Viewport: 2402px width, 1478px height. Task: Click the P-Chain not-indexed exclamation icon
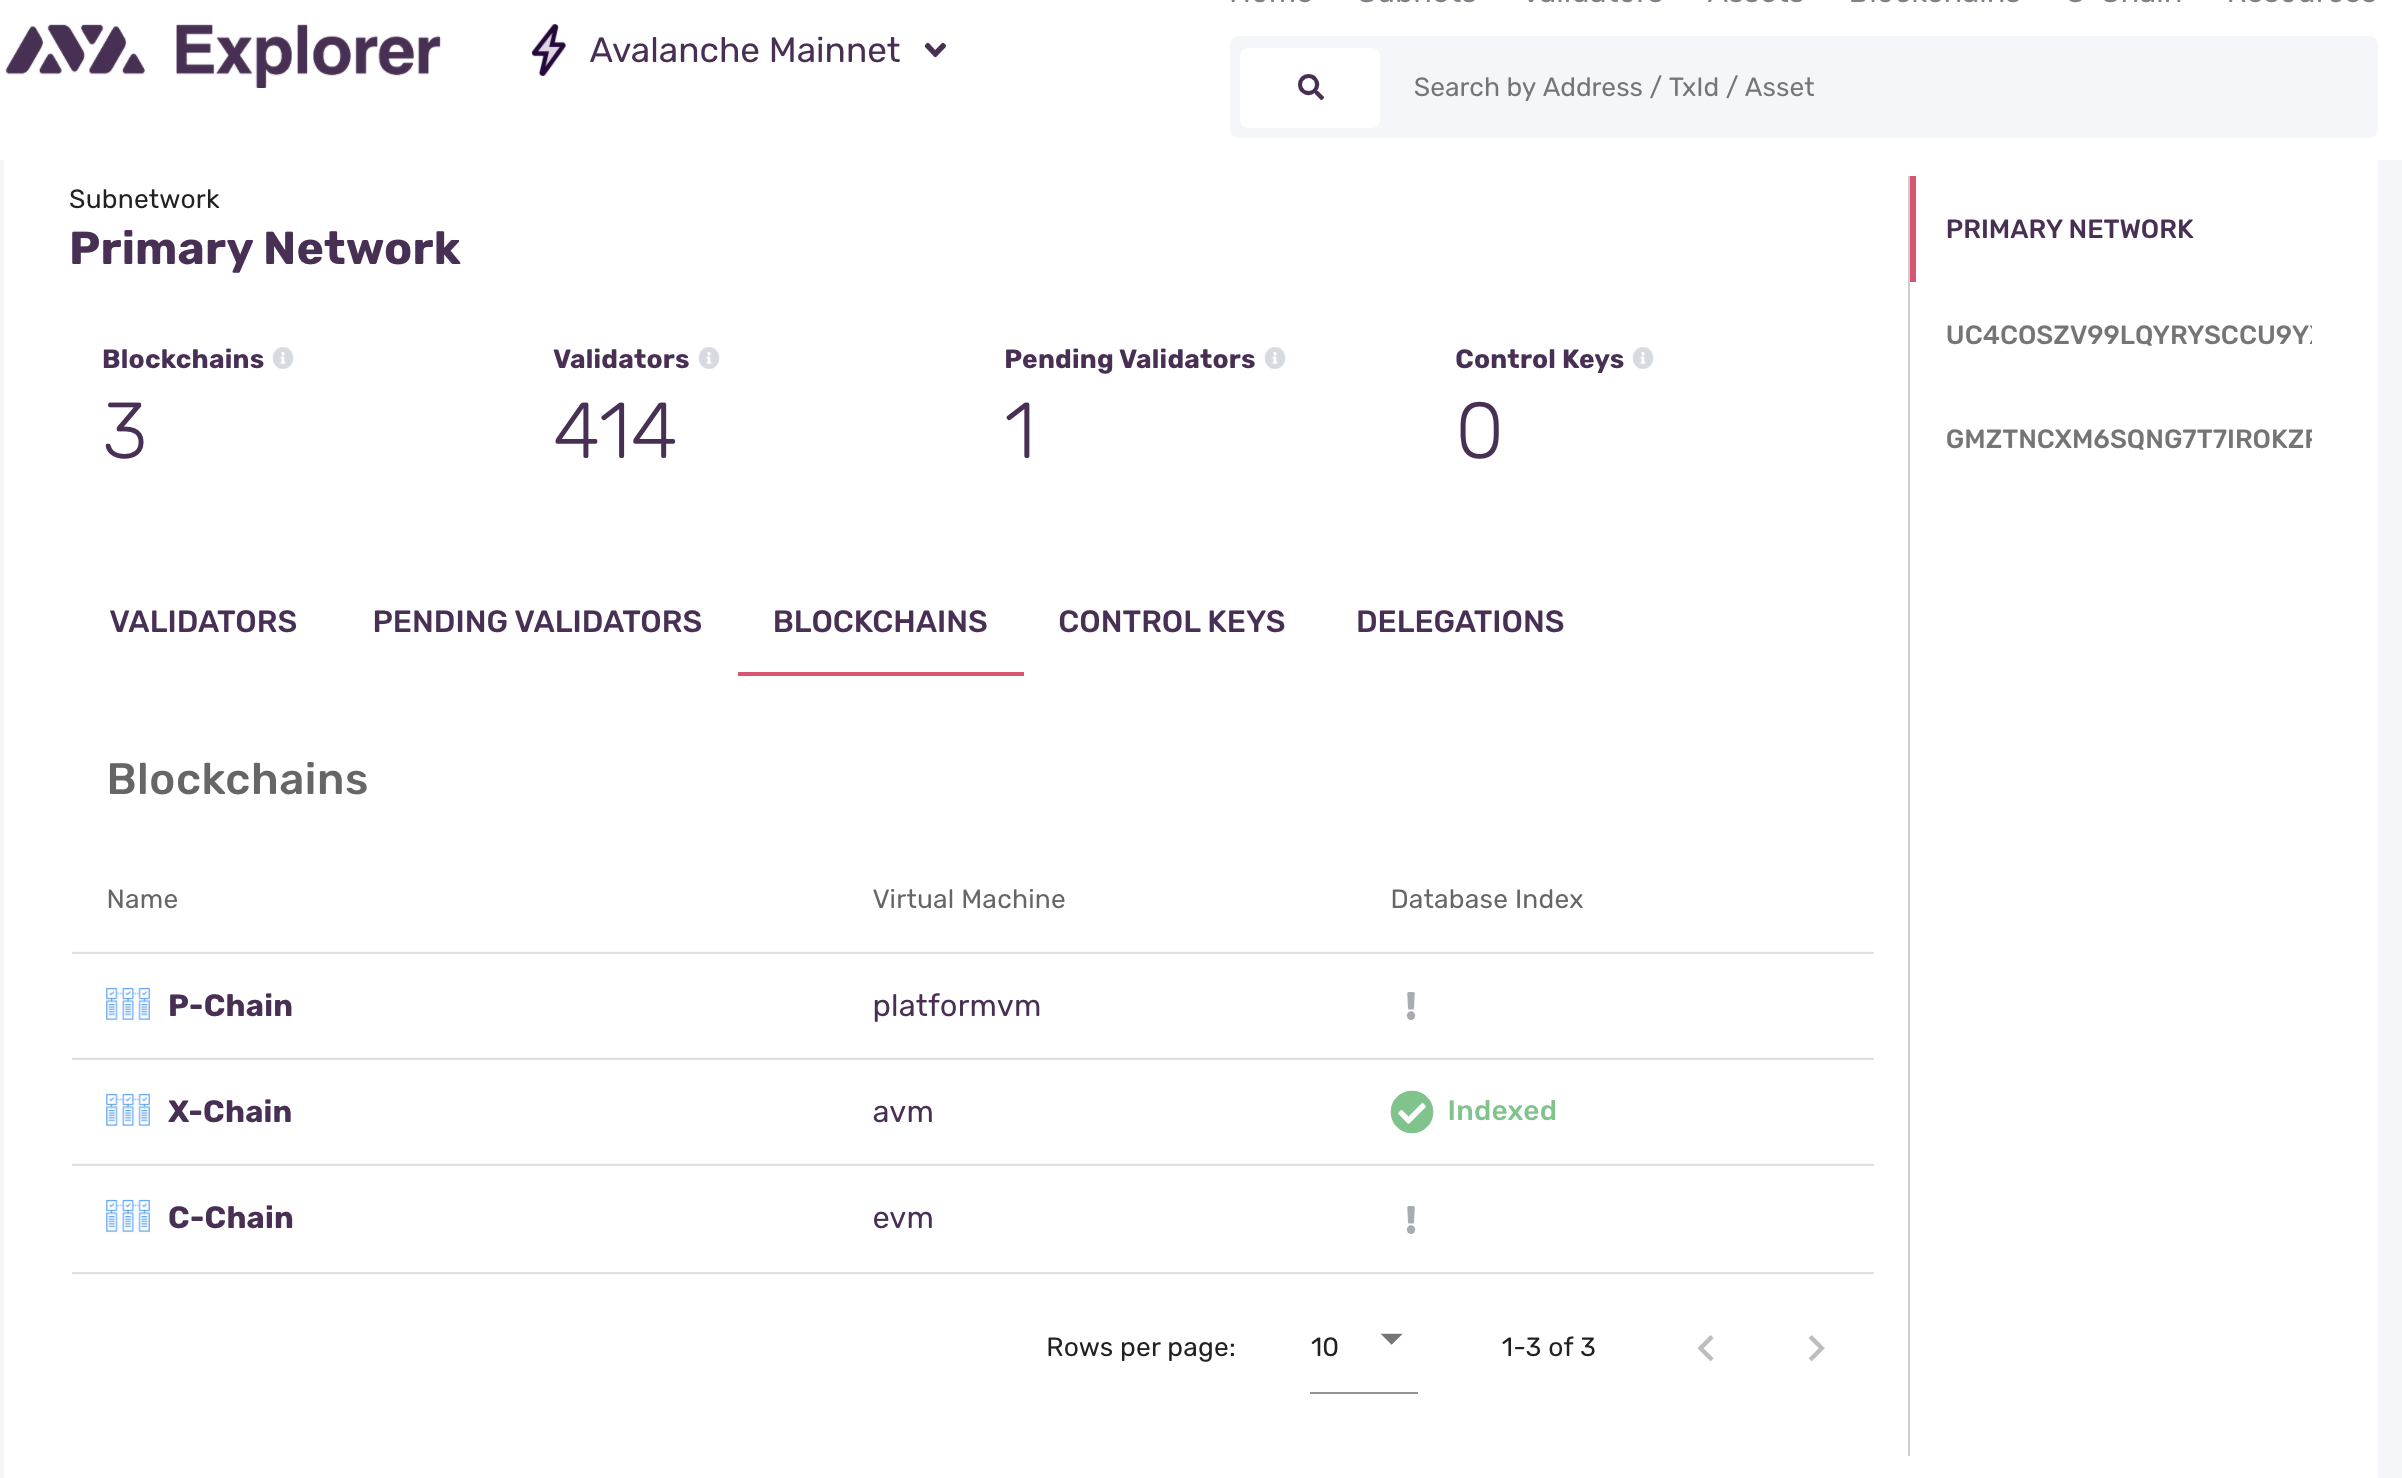pyautogui.click(x=1410, y=1006)
